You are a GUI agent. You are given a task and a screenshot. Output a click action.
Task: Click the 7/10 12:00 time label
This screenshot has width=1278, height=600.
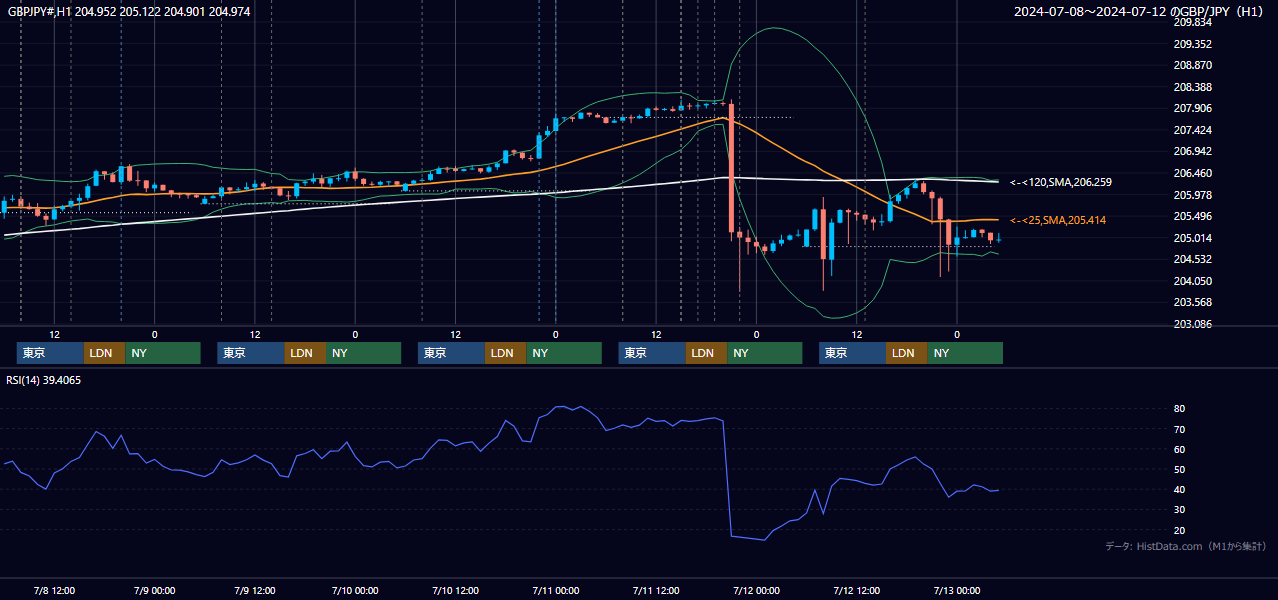pyautogui.click(x=455, y=590)
